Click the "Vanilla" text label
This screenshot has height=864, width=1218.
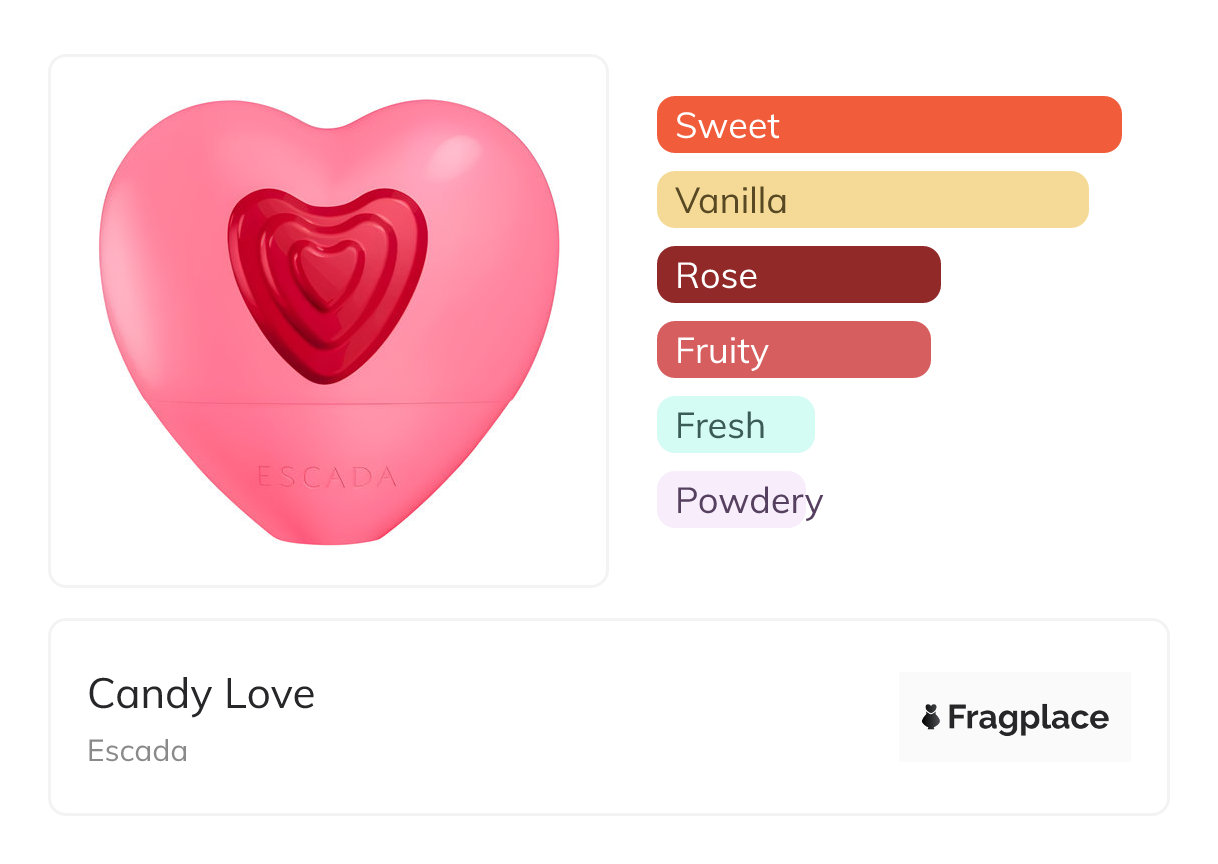coord(731,200)
